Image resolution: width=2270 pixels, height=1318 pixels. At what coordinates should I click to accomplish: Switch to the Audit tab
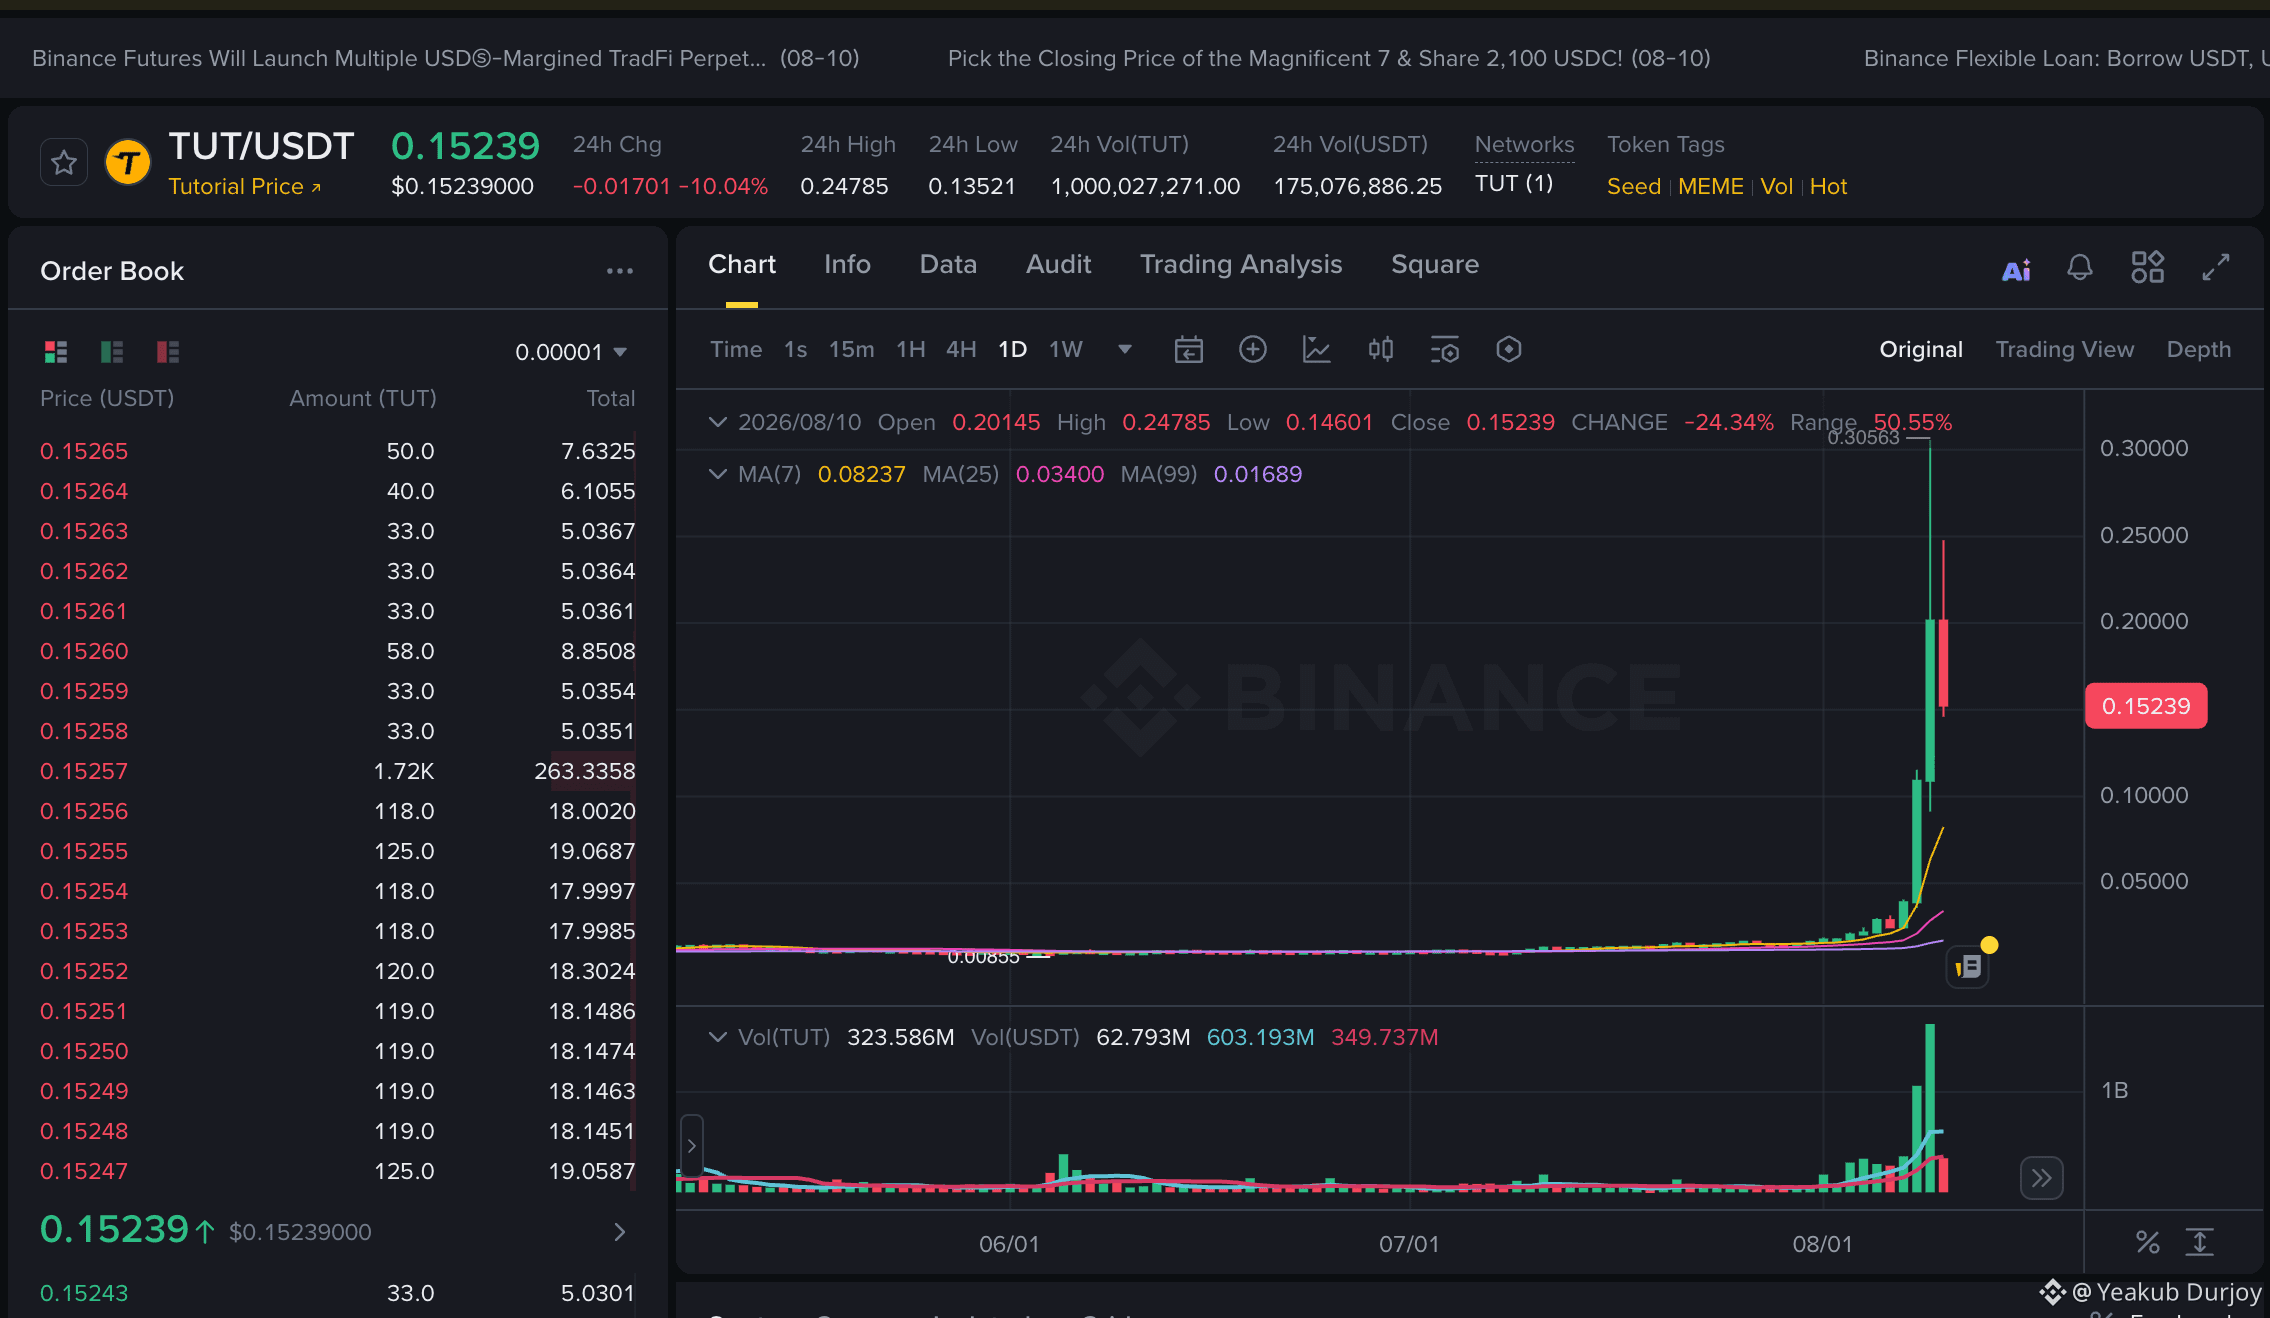coord(1058,264)
